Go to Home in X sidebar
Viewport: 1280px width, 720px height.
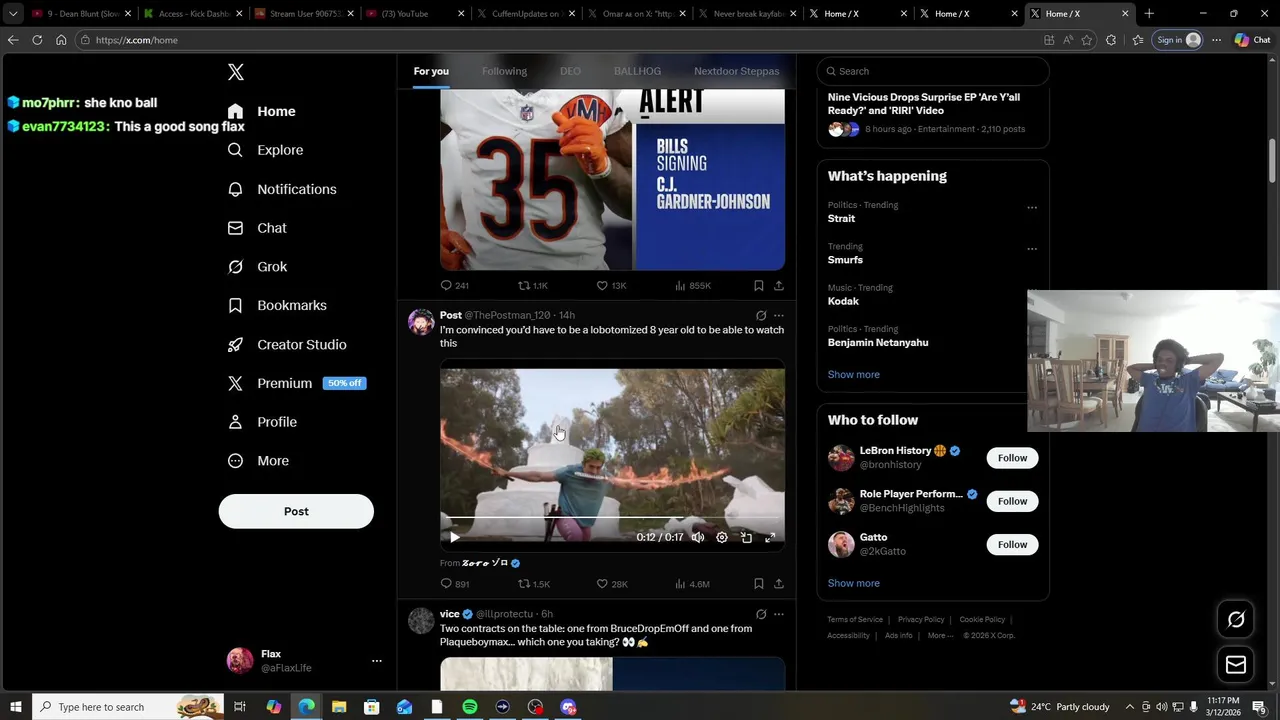coord(261,111)
